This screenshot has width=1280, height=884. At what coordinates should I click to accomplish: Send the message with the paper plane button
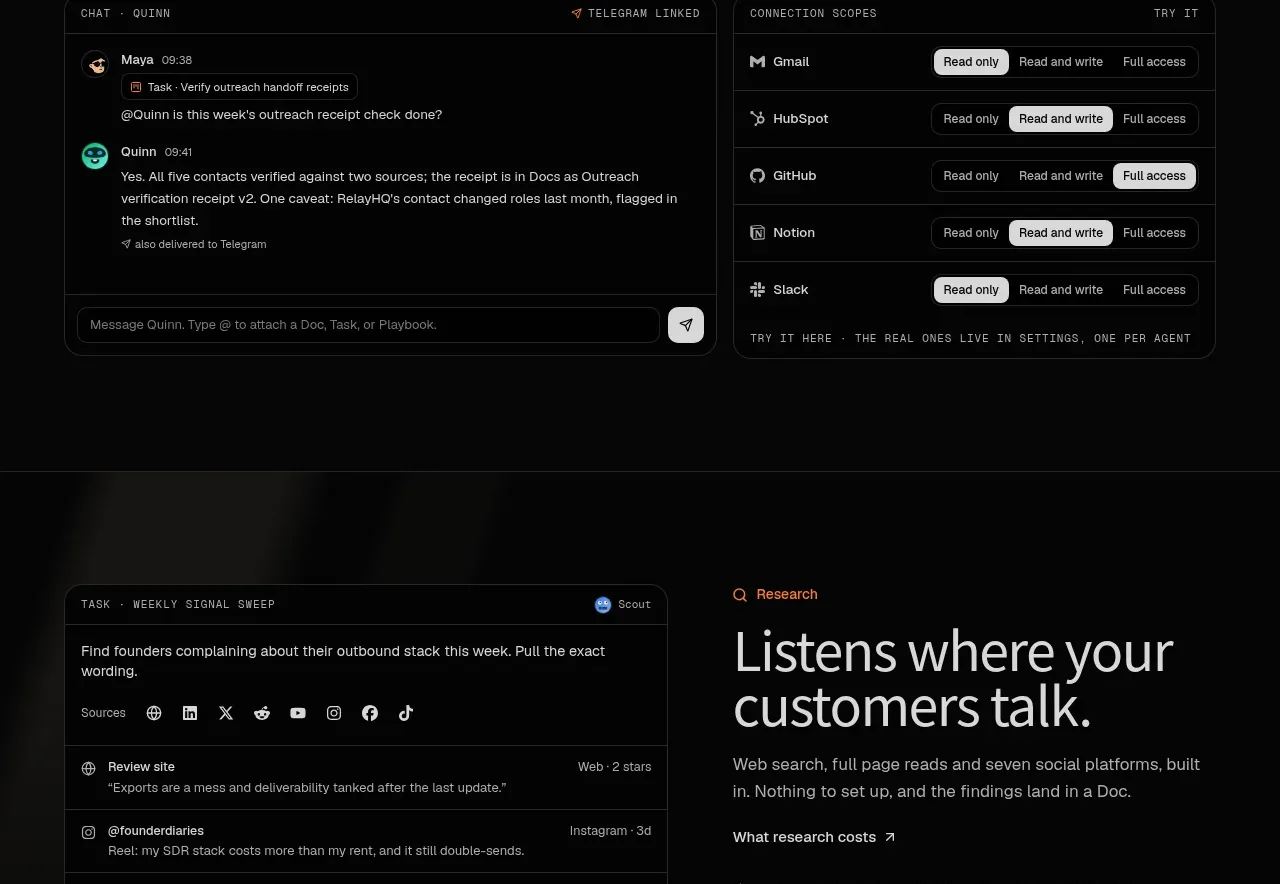(x=686, y=325)
